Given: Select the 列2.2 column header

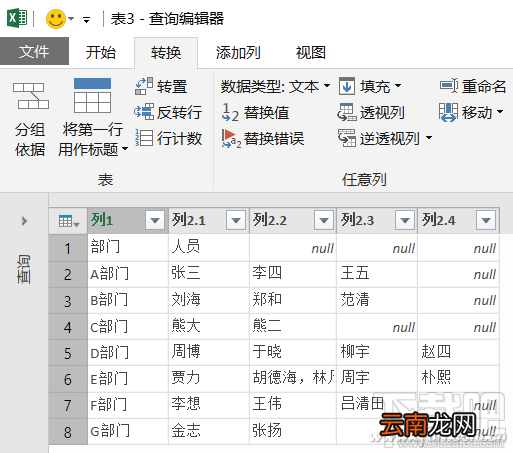Looking at the screenshot, I should (x=293, y=220).
